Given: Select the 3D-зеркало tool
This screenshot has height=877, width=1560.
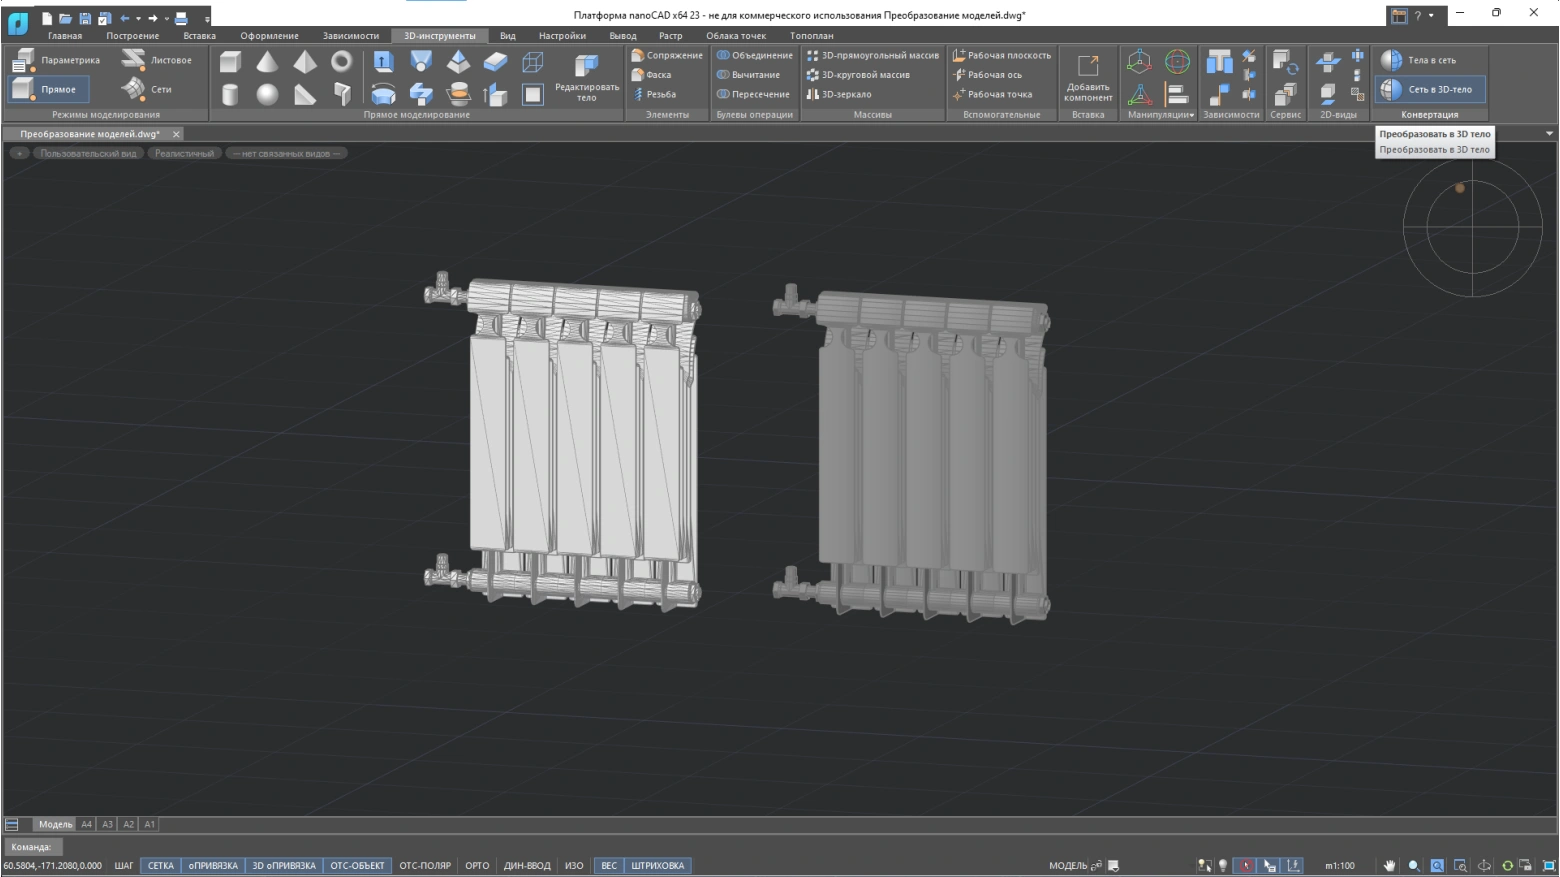Looking at the screenshot, I should [845, 94].
